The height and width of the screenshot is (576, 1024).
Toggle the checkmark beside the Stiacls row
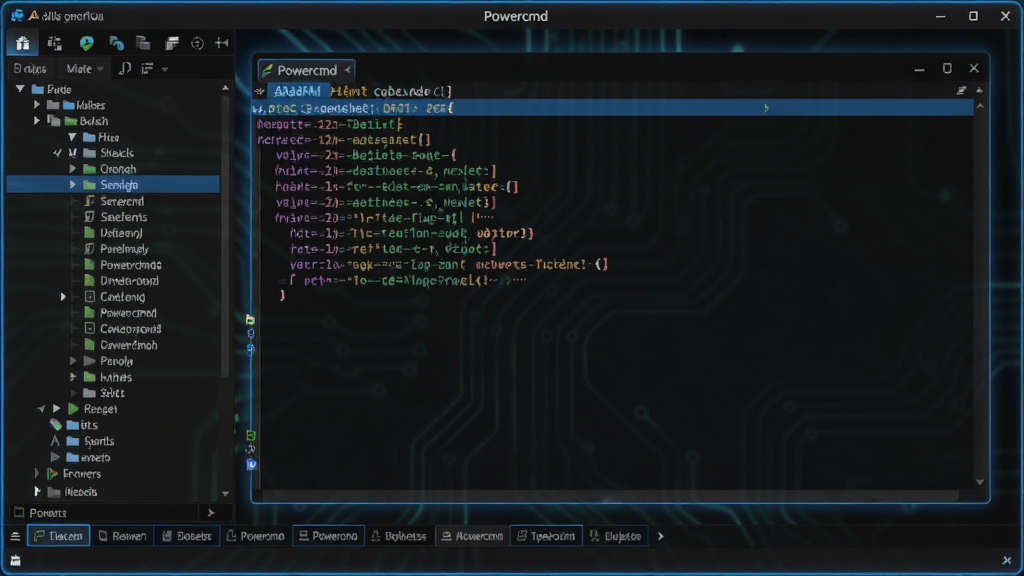coord(57,153)
